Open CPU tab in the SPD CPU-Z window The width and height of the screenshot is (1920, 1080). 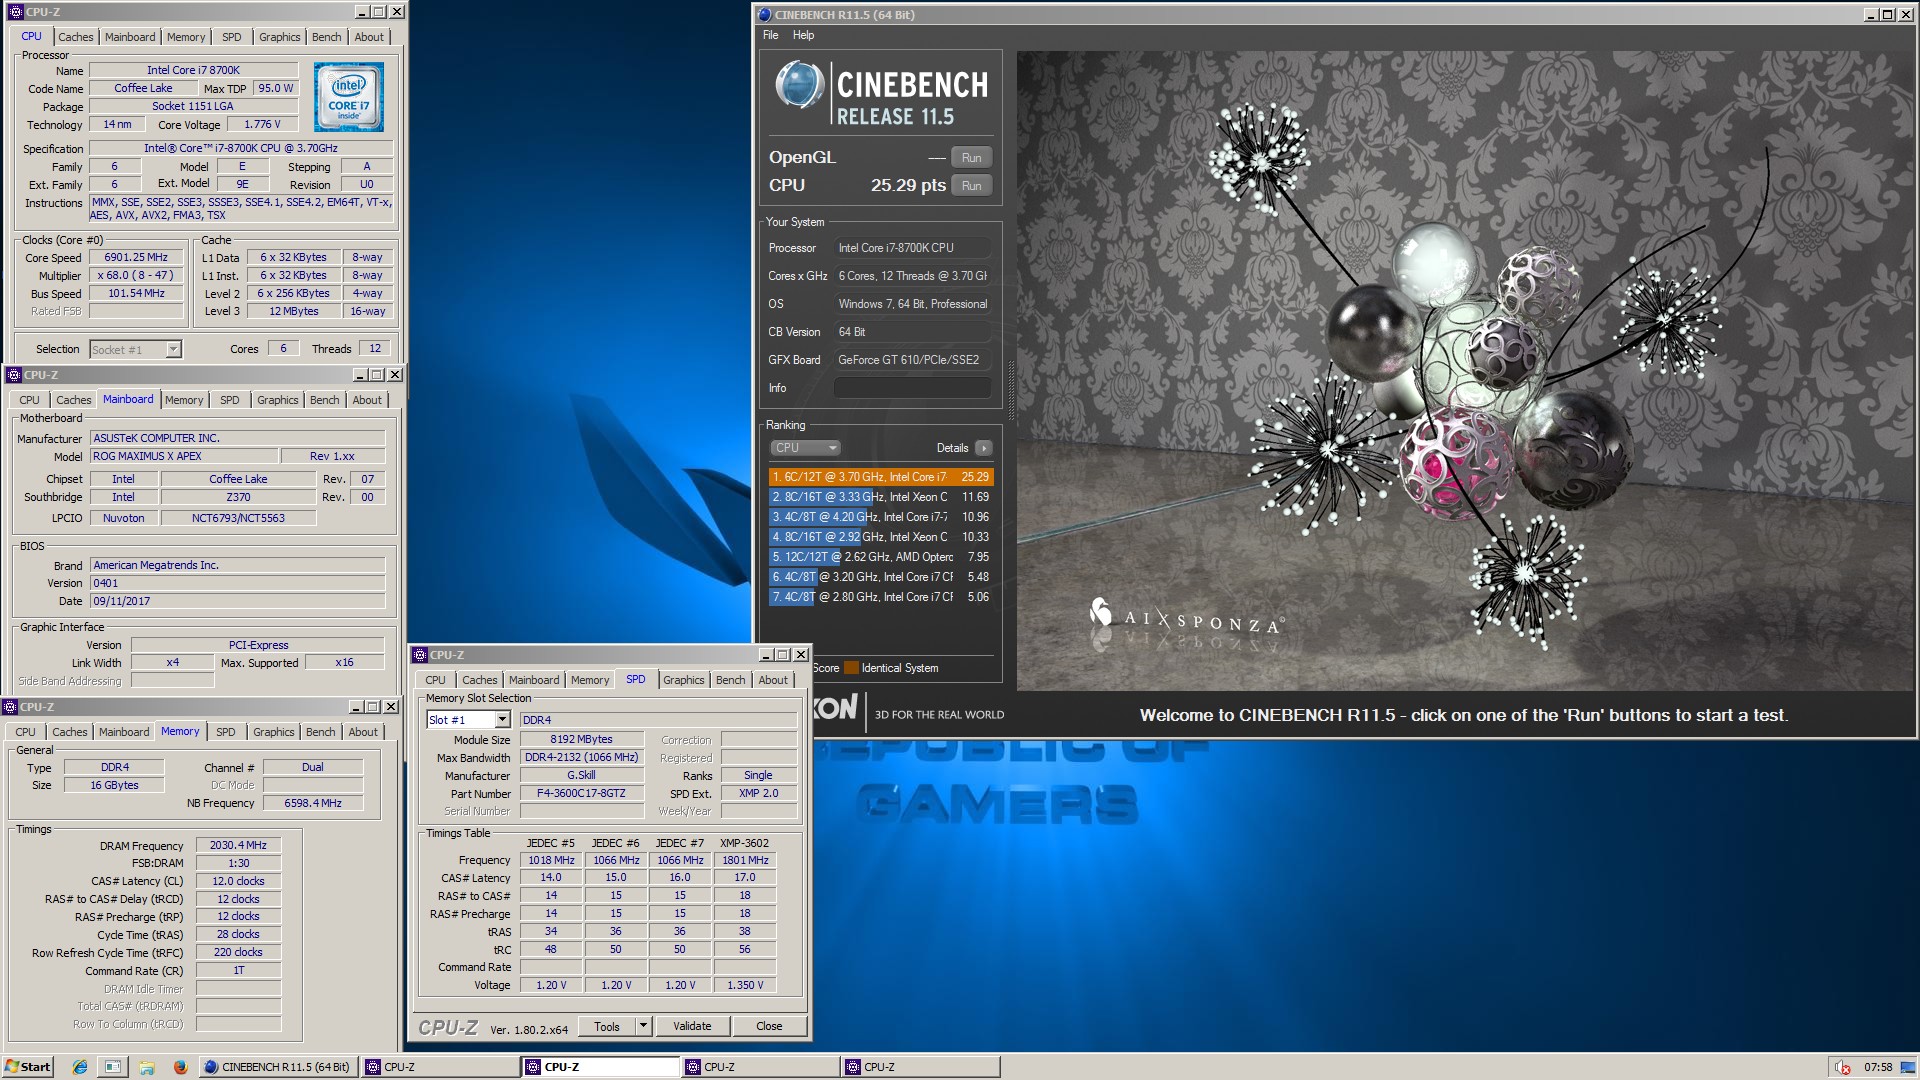point(436,680)
